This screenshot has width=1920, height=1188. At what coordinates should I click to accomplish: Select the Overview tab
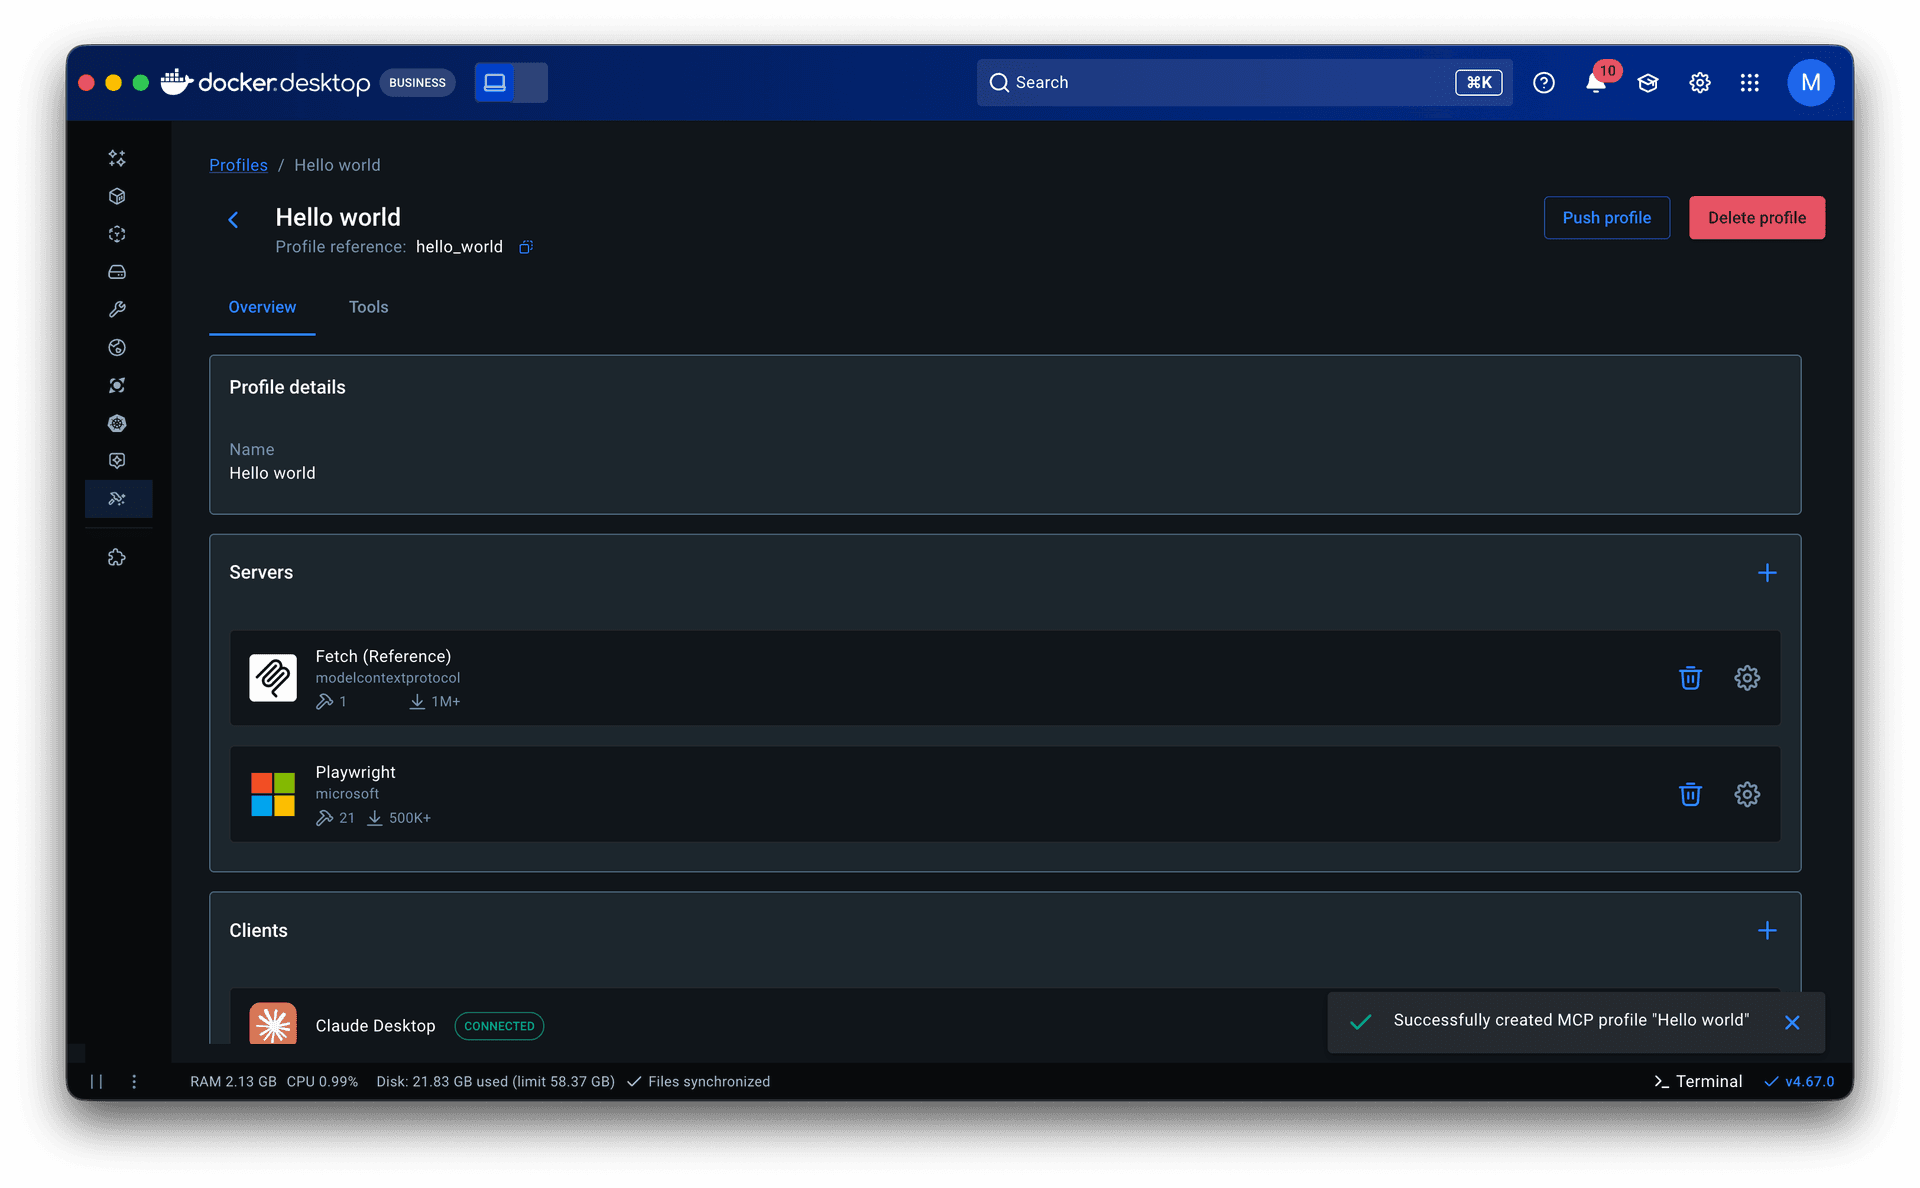click(262, 307)
